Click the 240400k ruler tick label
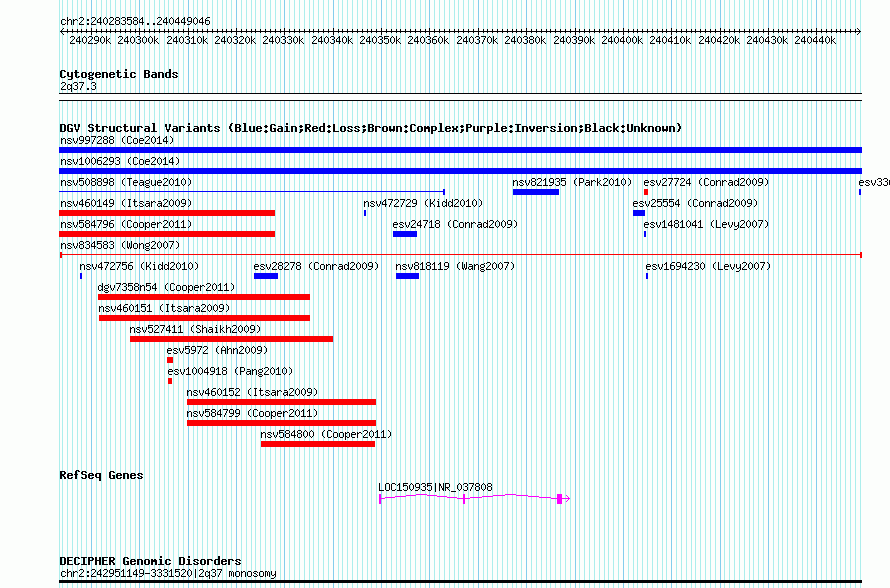The image size is (890, 588). 622,40
